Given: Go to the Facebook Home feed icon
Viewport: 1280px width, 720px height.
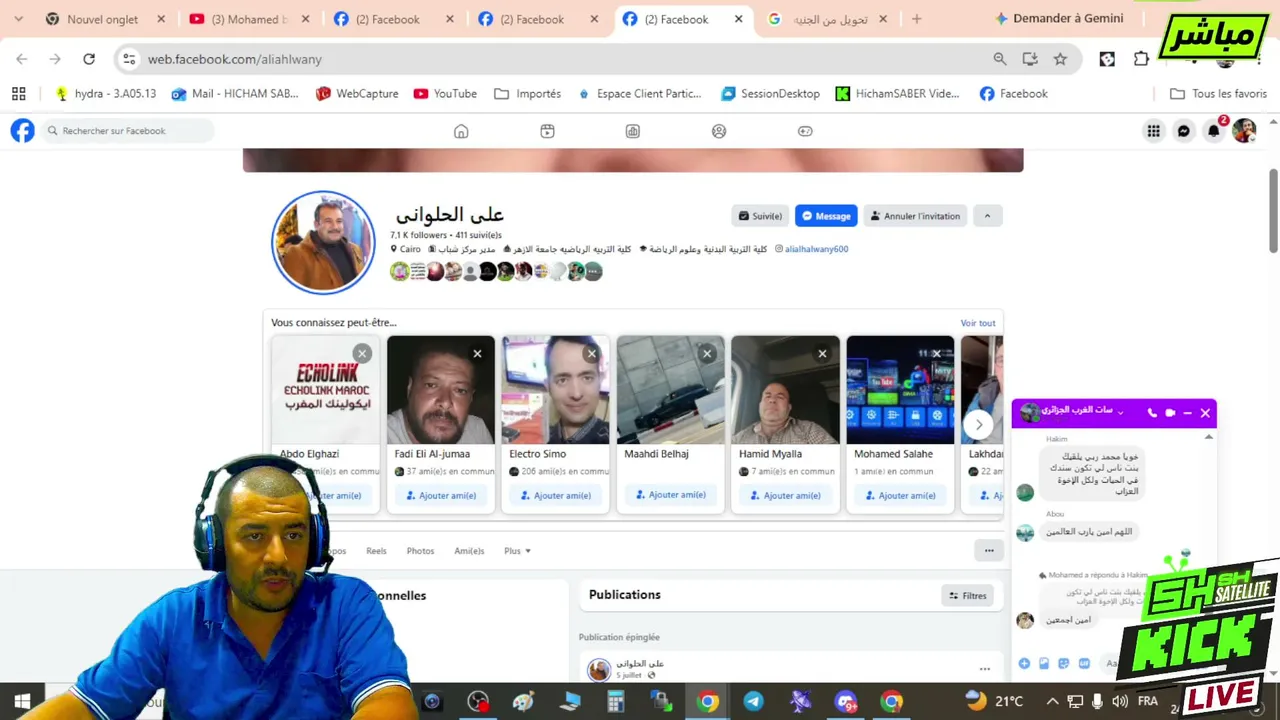Looking at the screenshot, I should tap(461, 131).
